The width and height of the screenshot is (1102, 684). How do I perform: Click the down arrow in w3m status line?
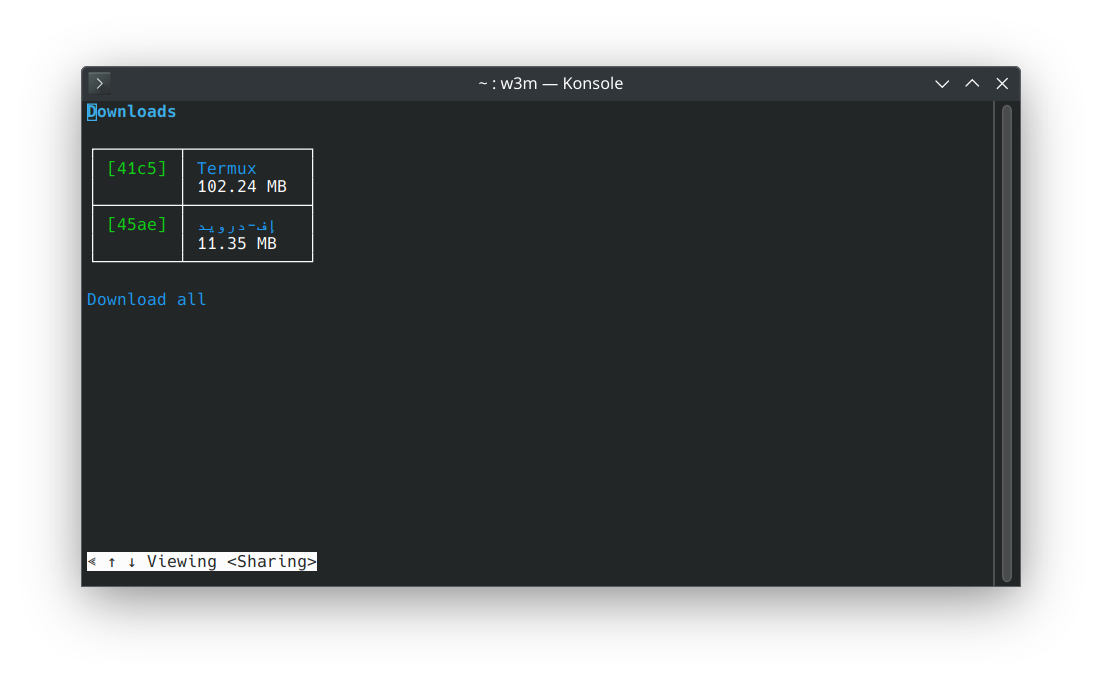pyautogui.click(x=132, y=562)
